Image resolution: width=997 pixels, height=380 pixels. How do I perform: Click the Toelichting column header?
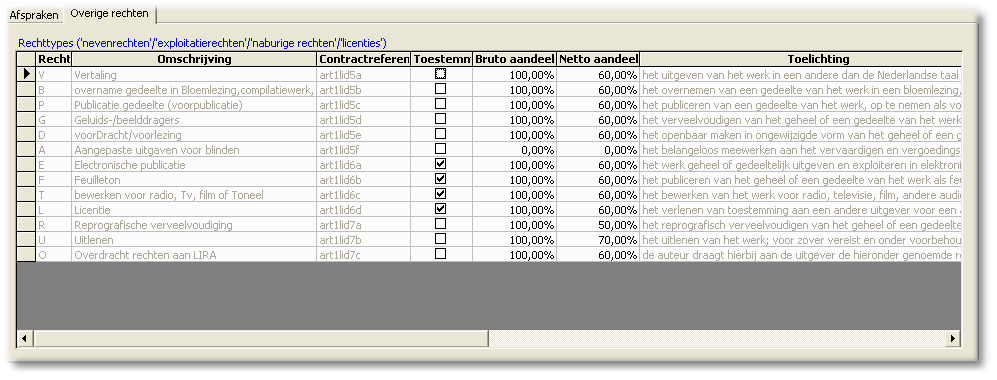800,59
